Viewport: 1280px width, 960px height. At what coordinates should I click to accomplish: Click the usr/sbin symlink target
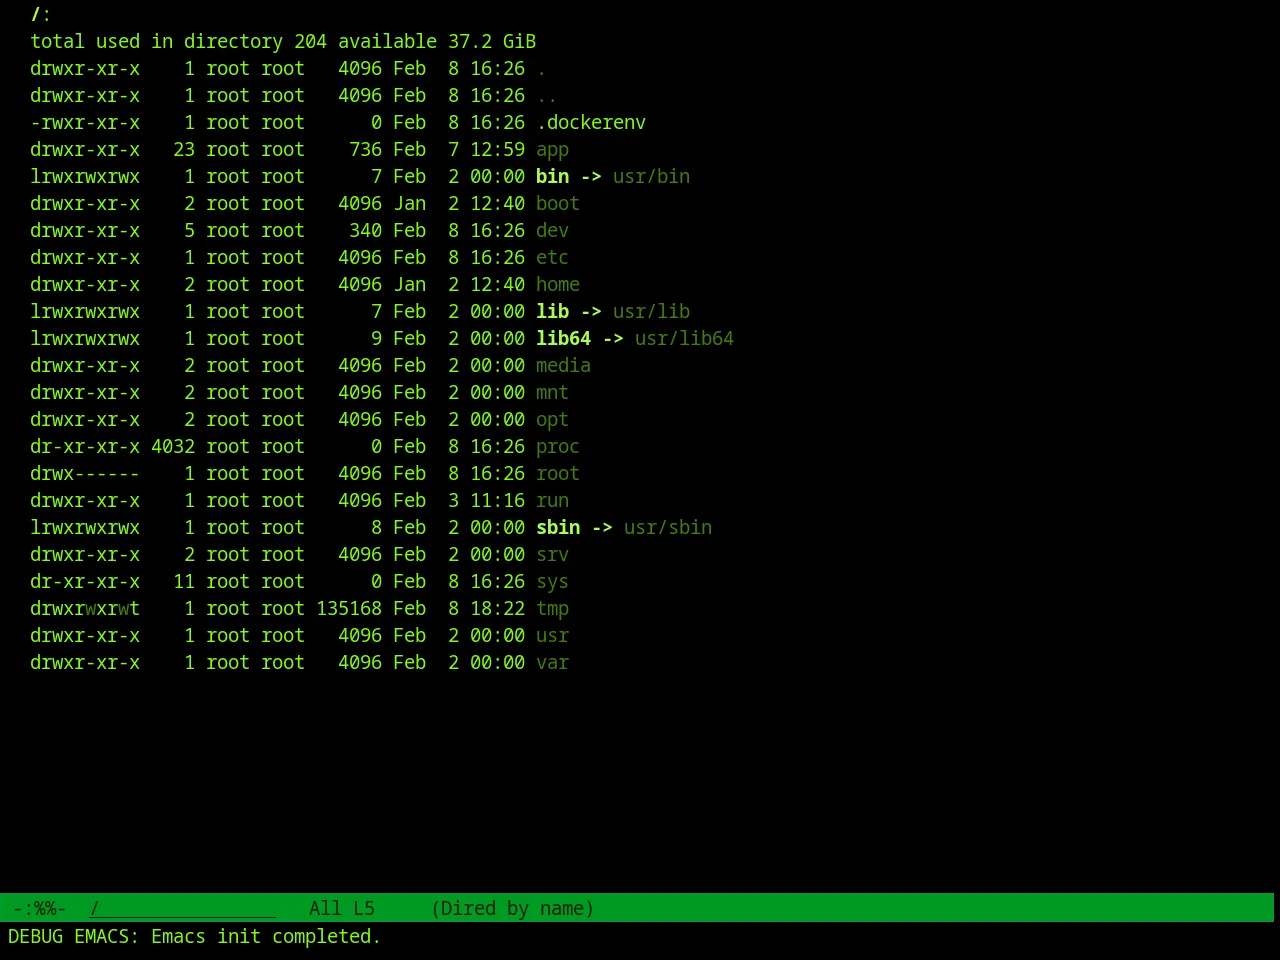668,528
